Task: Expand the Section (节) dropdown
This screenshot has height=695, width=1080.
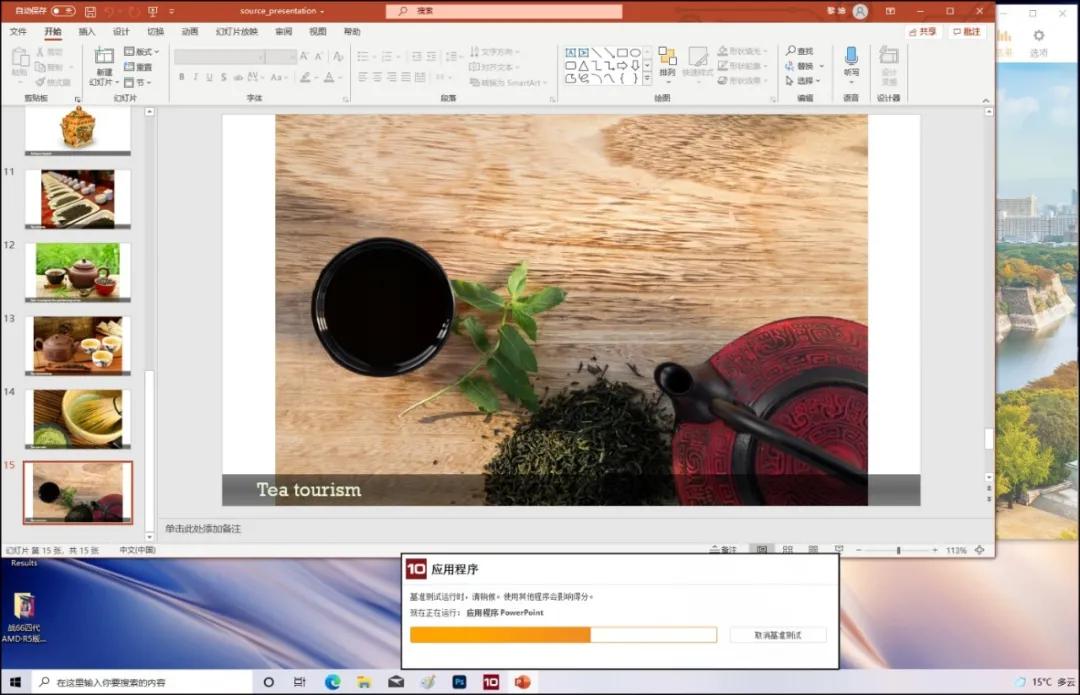Action: point(142,82)
